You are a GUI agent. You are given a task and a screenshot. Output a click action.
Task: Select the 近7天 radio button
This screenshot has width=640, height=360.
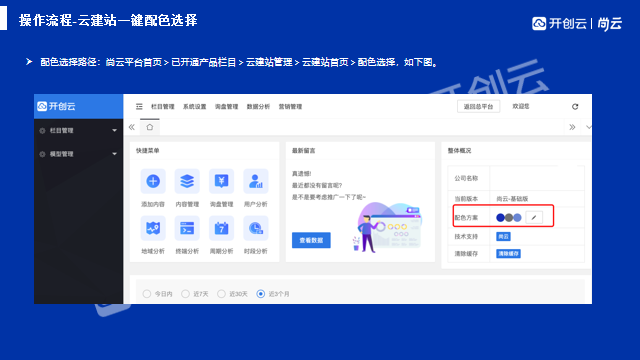[185, 294]
